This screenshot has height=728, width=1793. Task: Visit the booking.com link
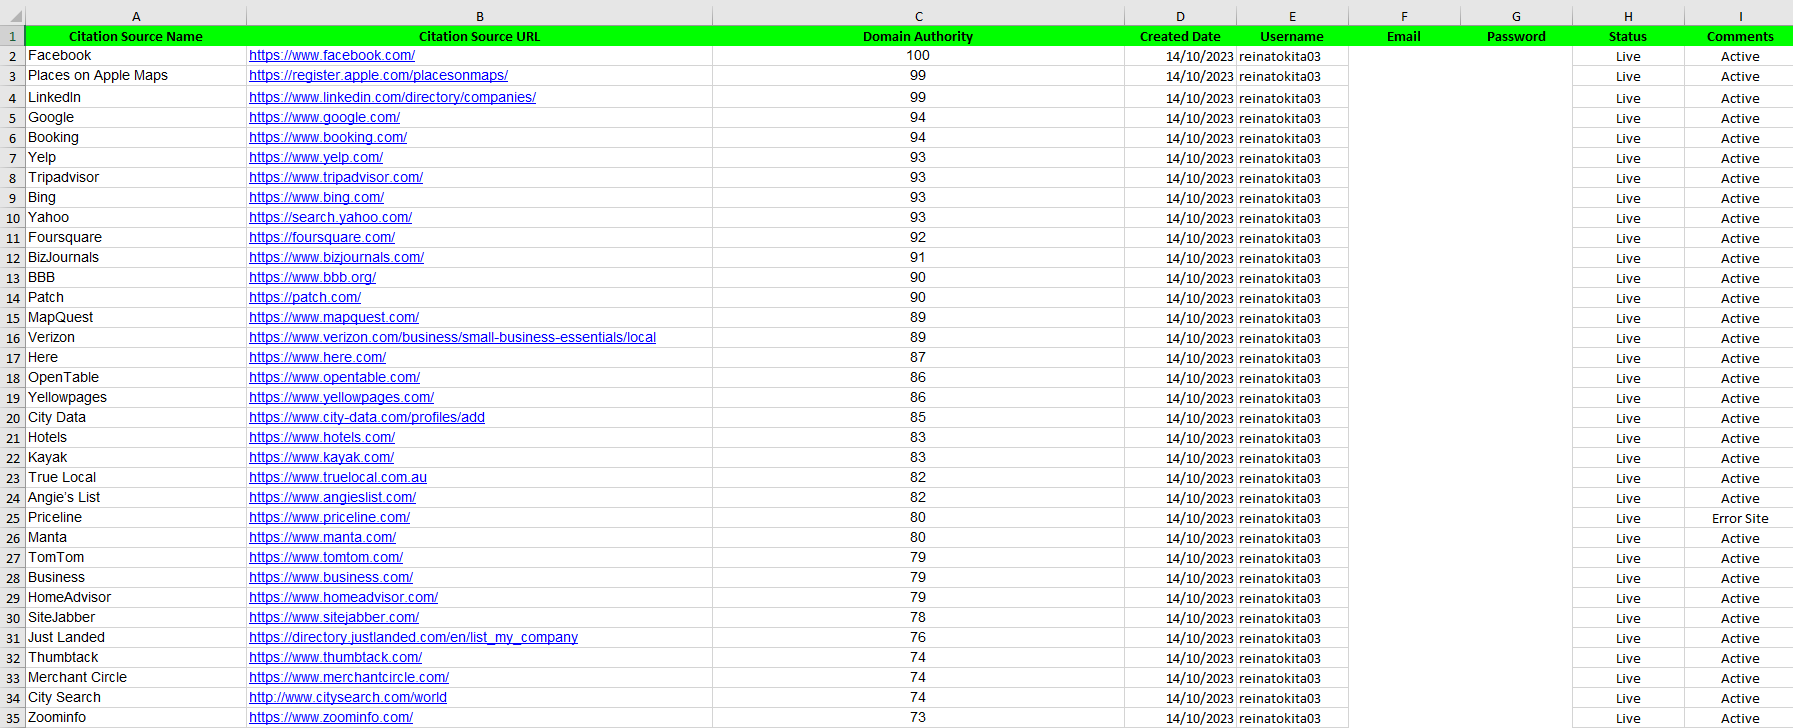click(x=328, y=138)
